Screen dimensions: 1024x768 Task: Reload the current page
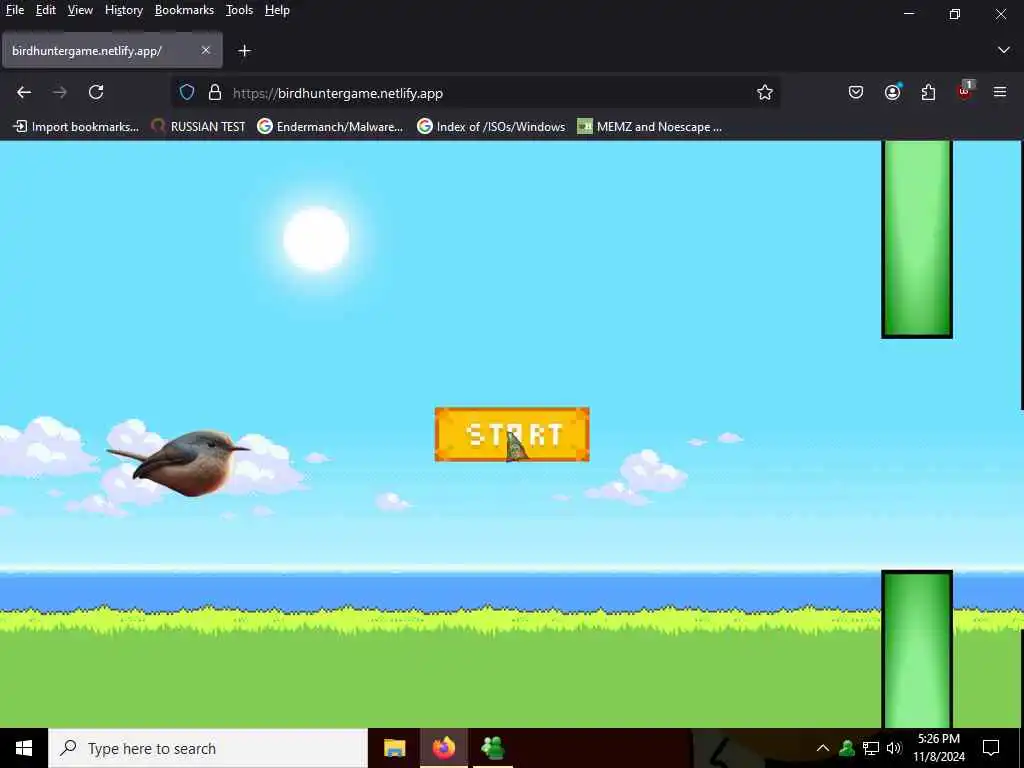click(96, 92)
